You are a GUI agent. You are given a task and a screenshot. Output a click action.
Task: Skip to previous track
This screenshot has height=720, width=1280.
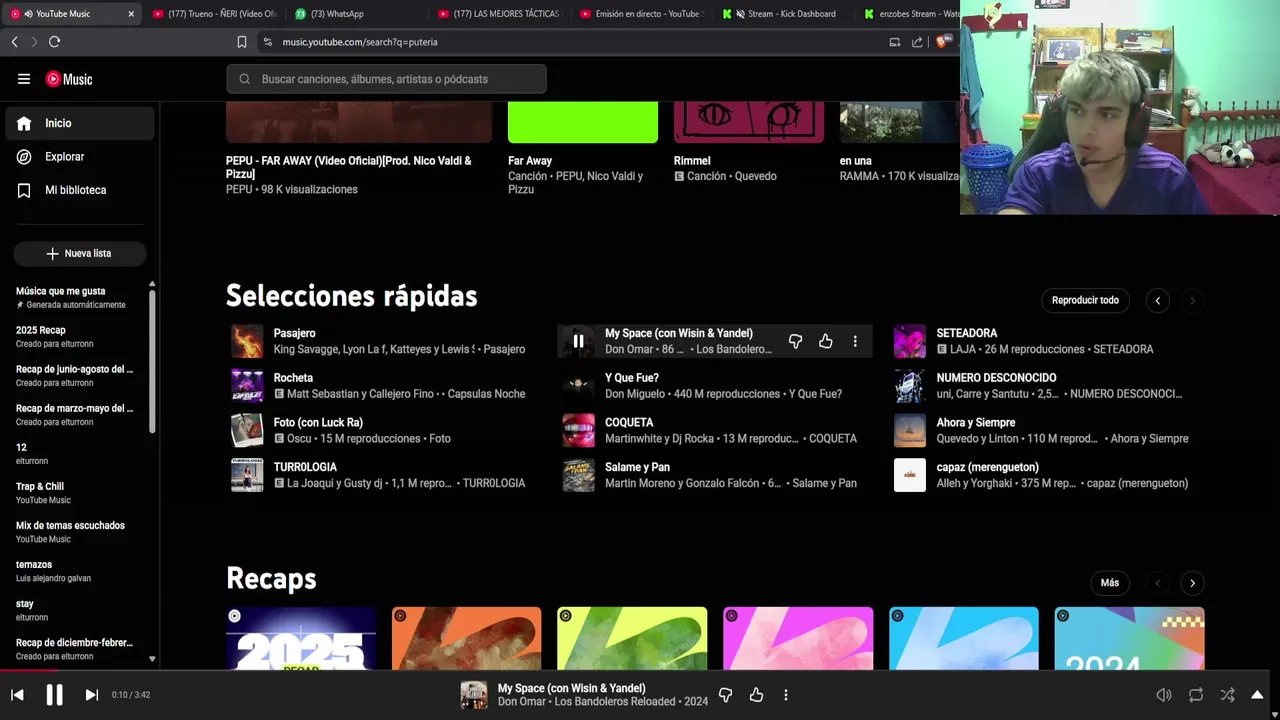pos(17,695)
